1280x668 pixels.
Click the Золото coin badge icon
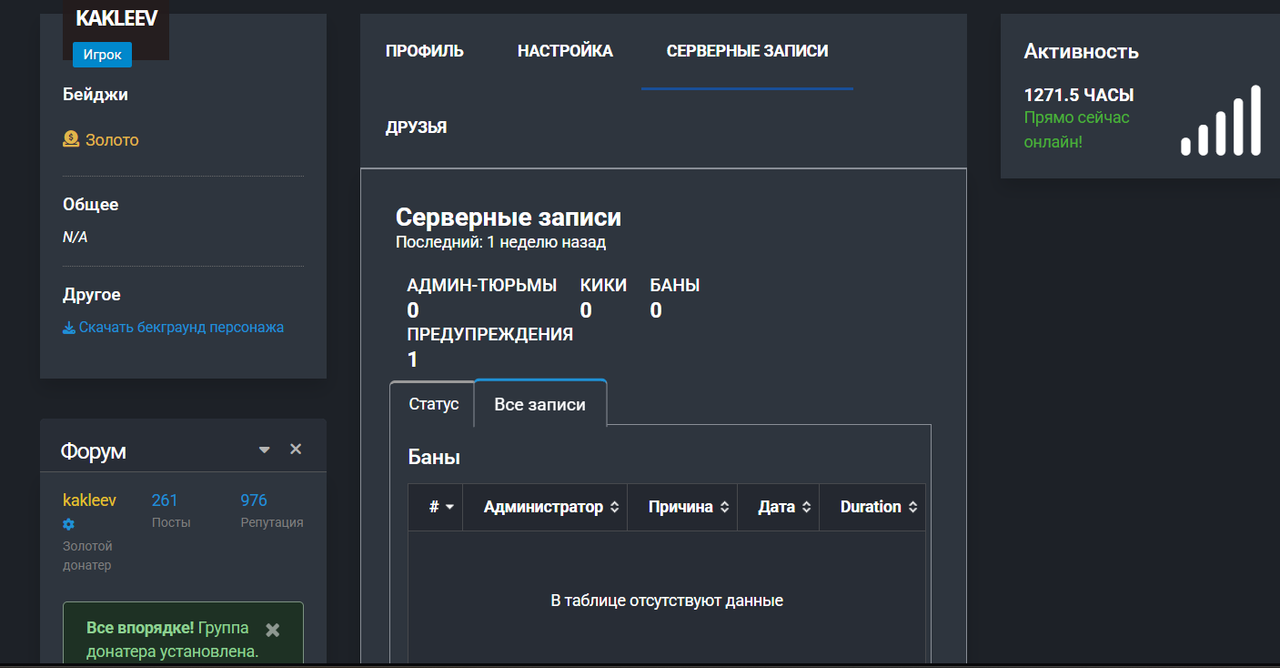point(71,140)
